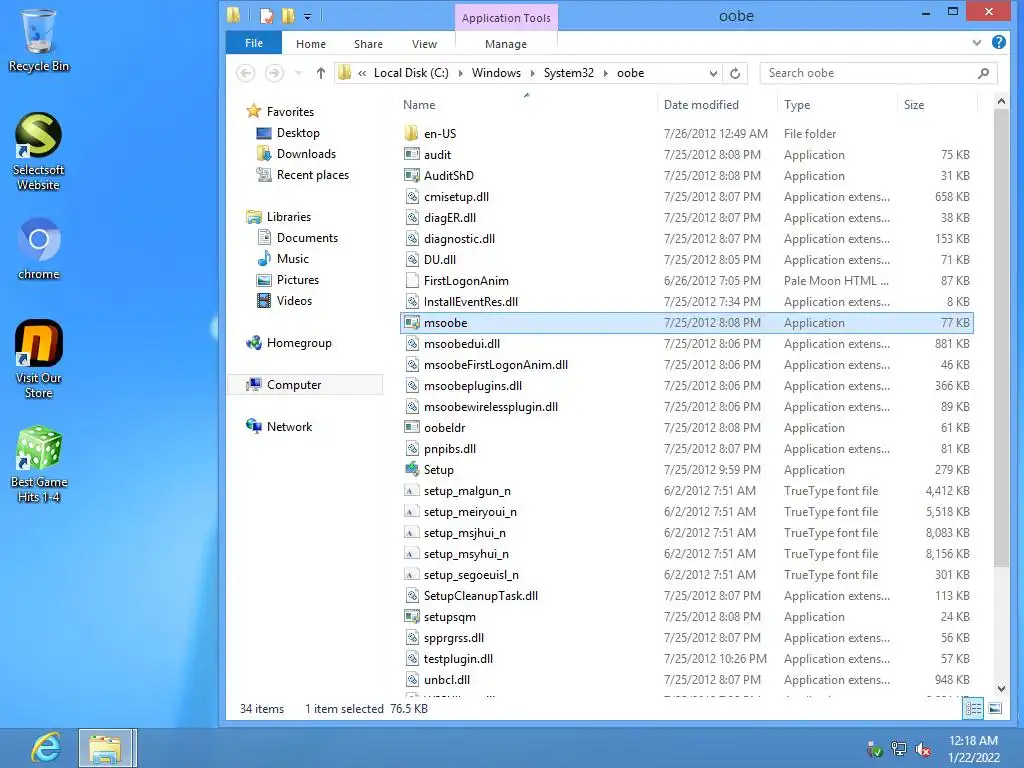Launch Internet Explorer from the taskbar
This screenshot has height=768, width=1024.
point(46,748)
